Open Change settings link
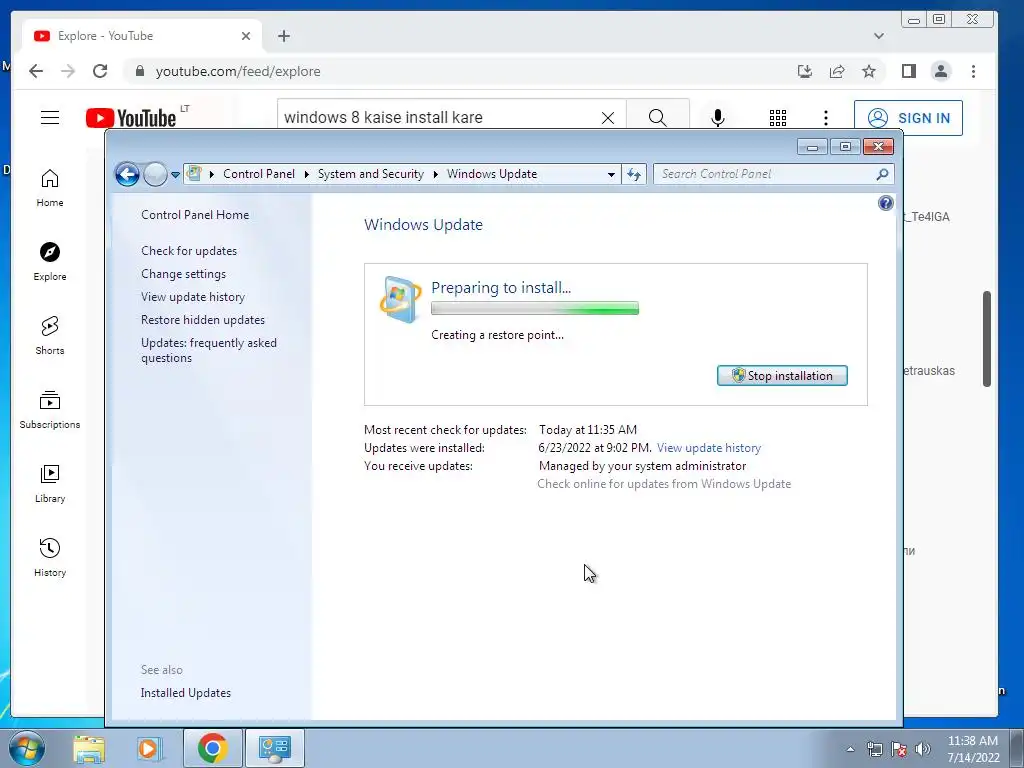This screenshot has width=1024, height=768. click(184, 274)
